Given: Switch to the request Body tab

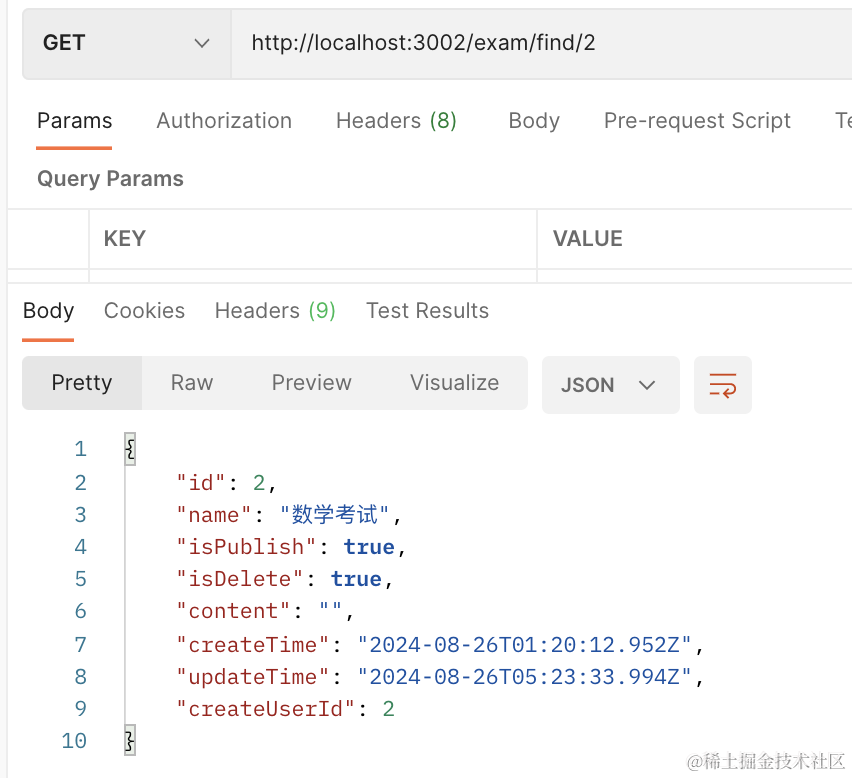Looking at the screenshot, I should click(x=533, y=121).
